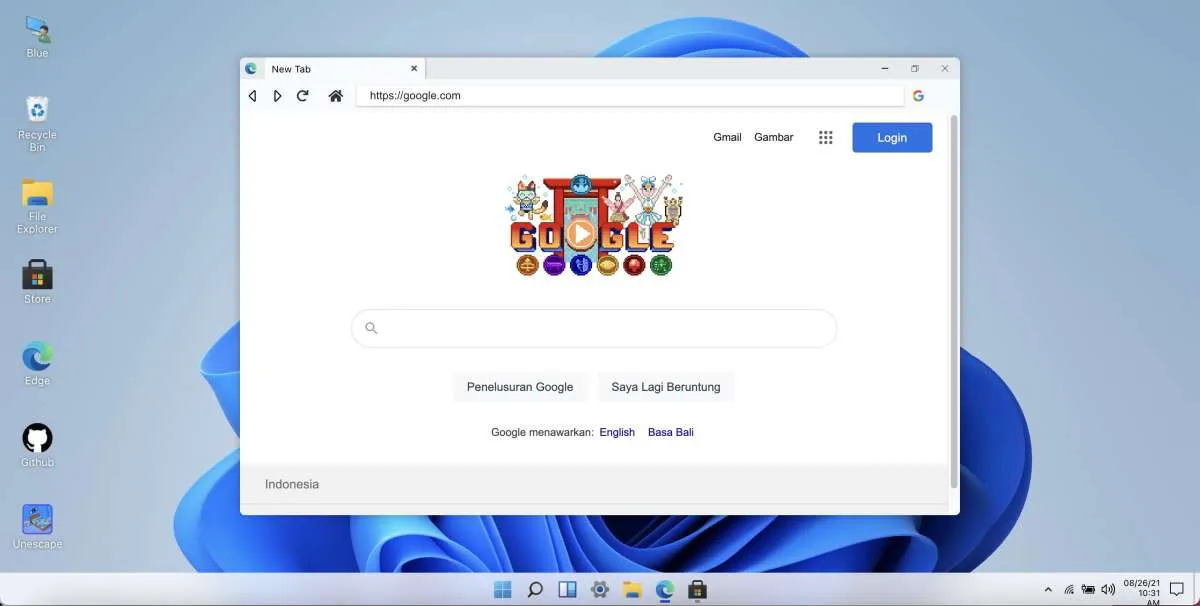Open Gmail from the top menu
Viewport: 1200px width, 606px height.
727,137
